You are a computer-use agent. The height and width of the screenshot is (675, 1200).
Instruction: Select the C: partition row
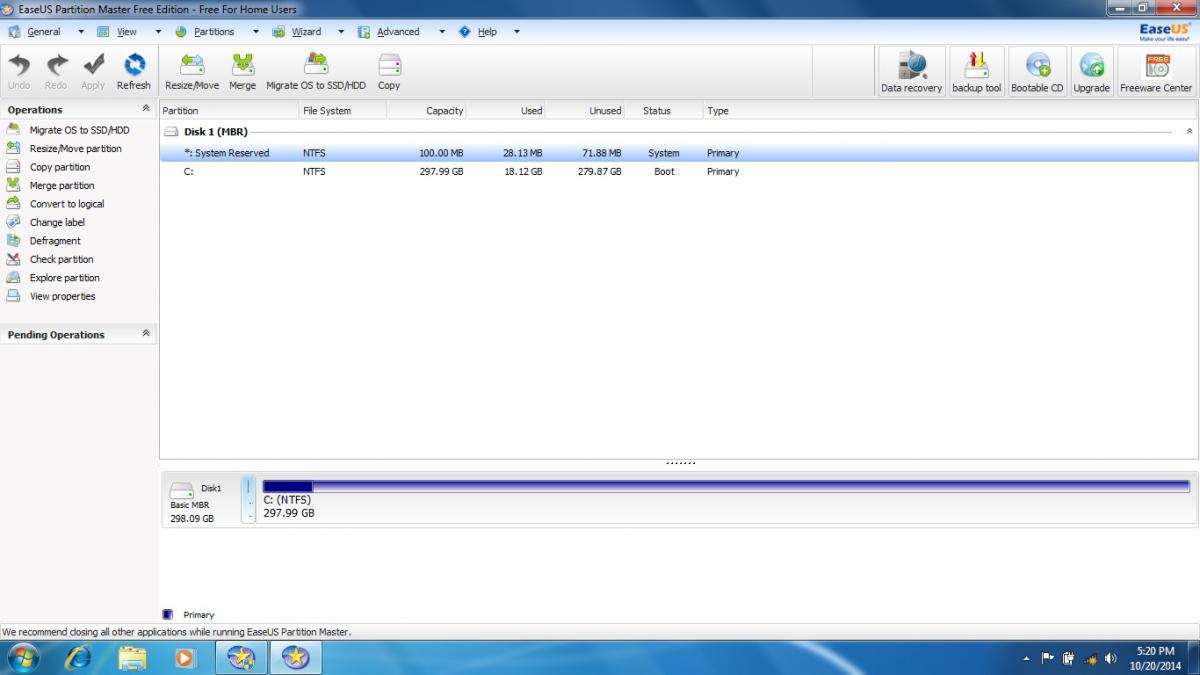click(x=679, y=172)
